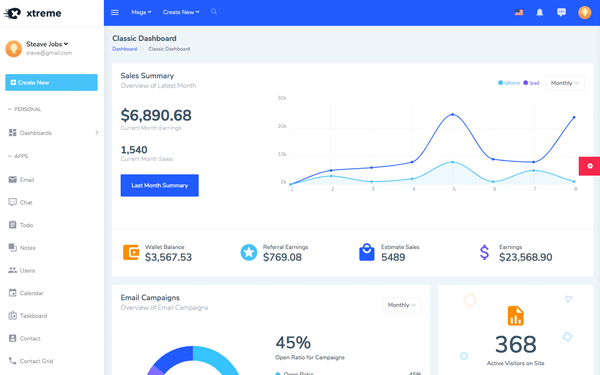Viewport: 600px width, 375px height.
Task: Click the Ipad line endpoint at point 8
Action: tap(574, 117)
